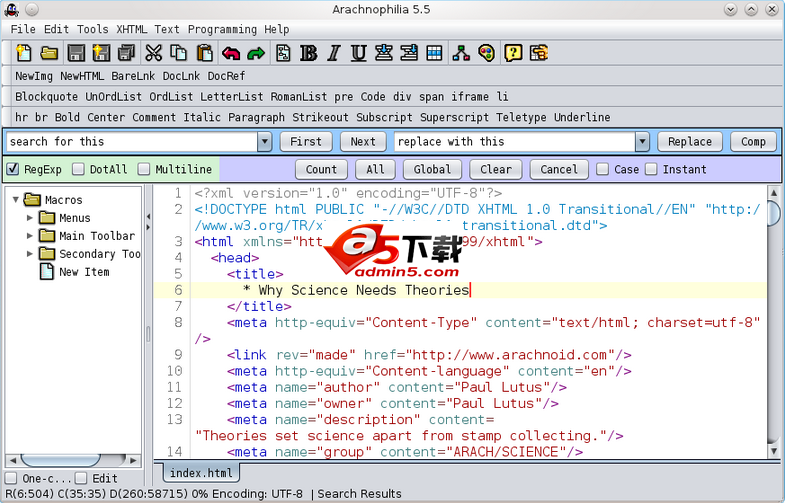Click the last toolbar hand icon

[539, 53]
